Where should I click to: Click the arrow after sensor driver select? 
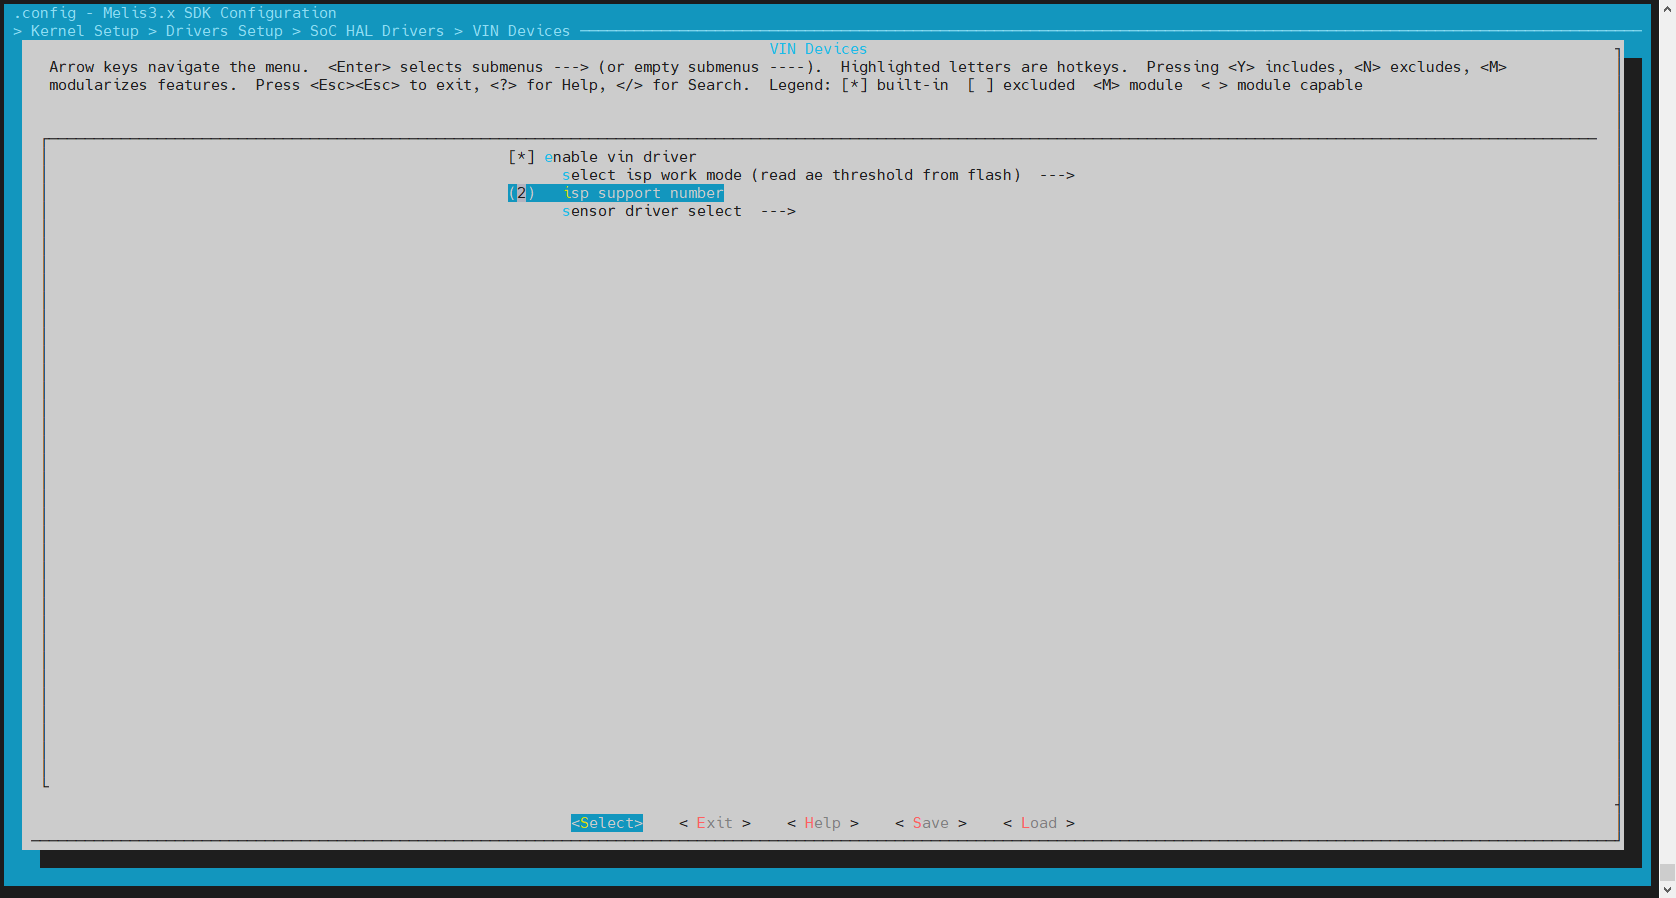(x=778, y=211)
